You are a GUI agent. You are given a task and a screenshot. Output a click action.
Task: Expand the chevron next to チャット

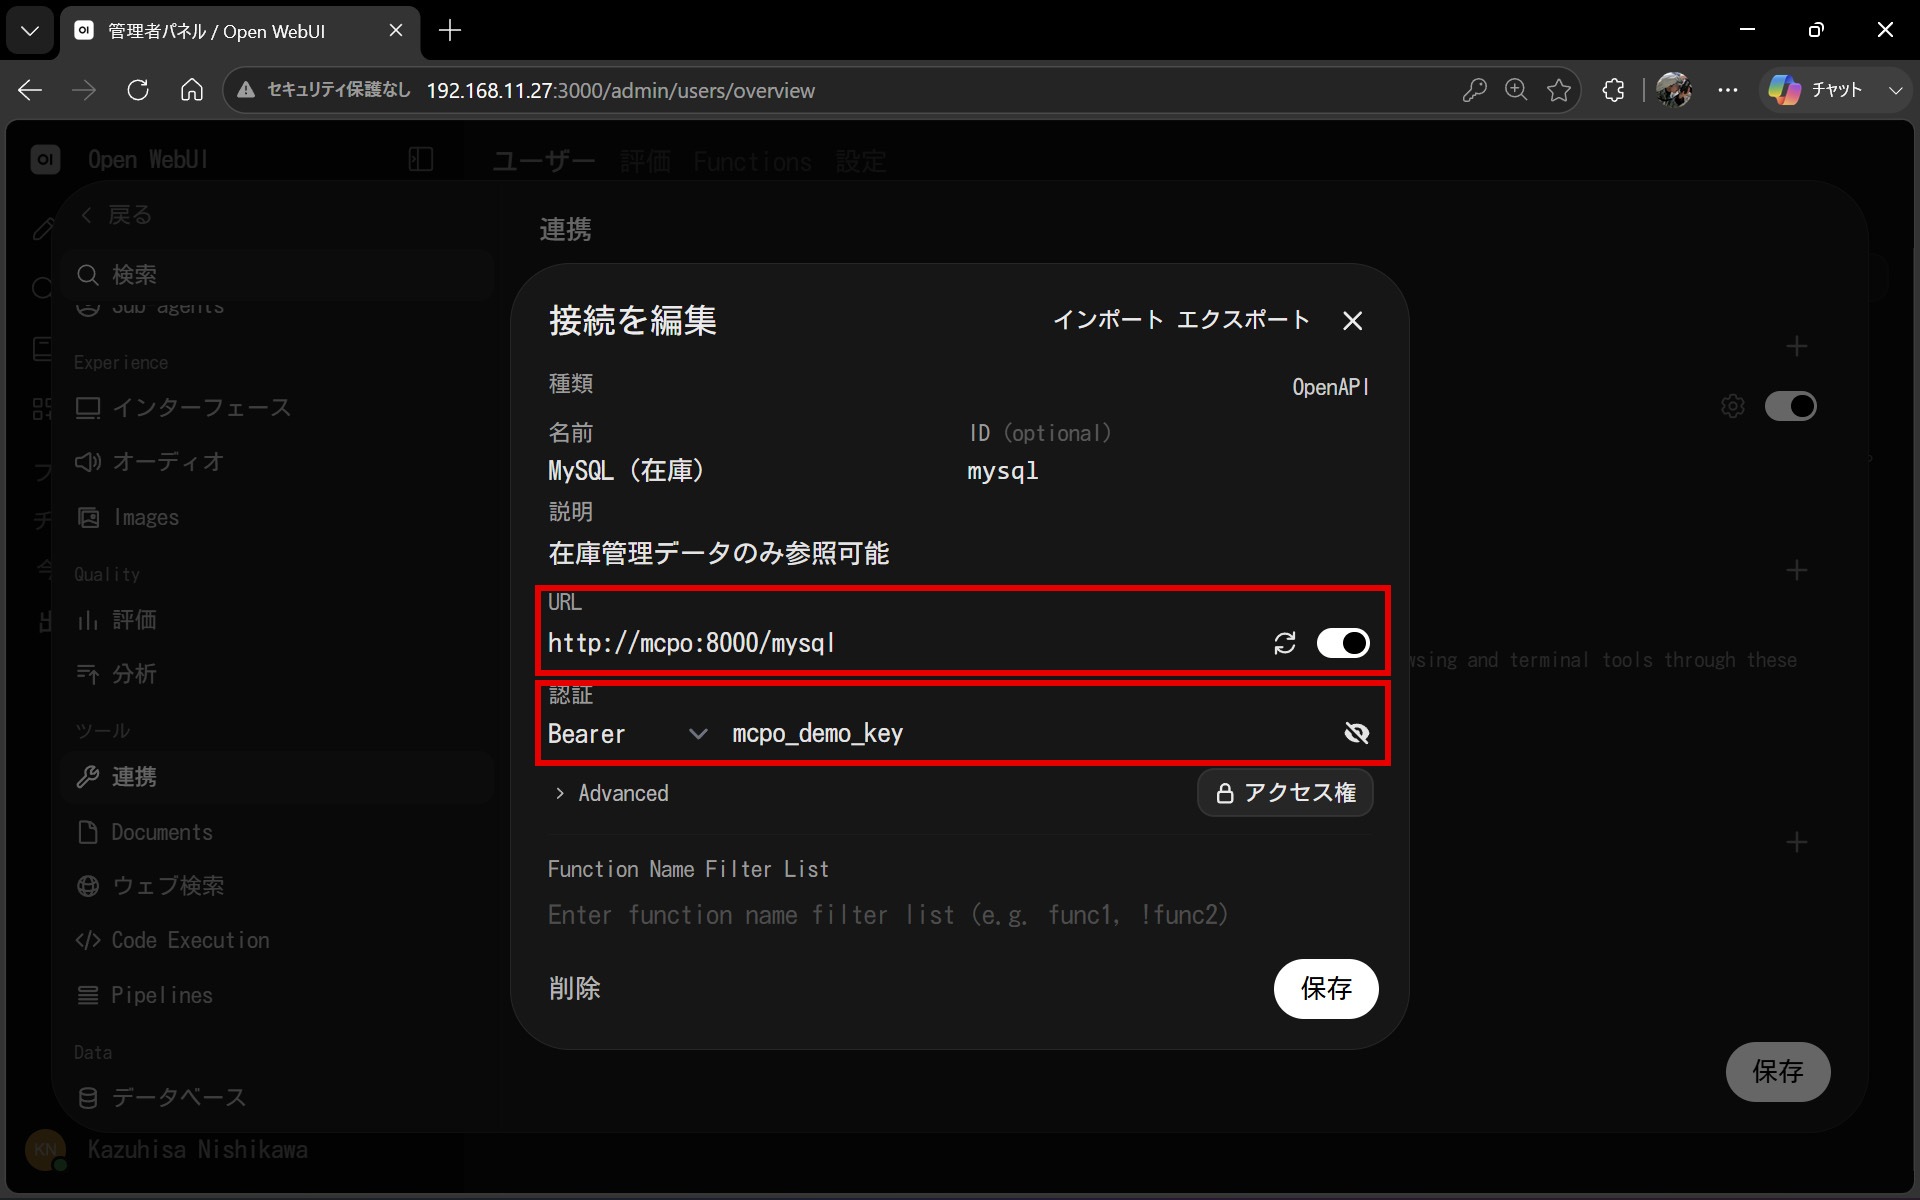(1895, 90)
